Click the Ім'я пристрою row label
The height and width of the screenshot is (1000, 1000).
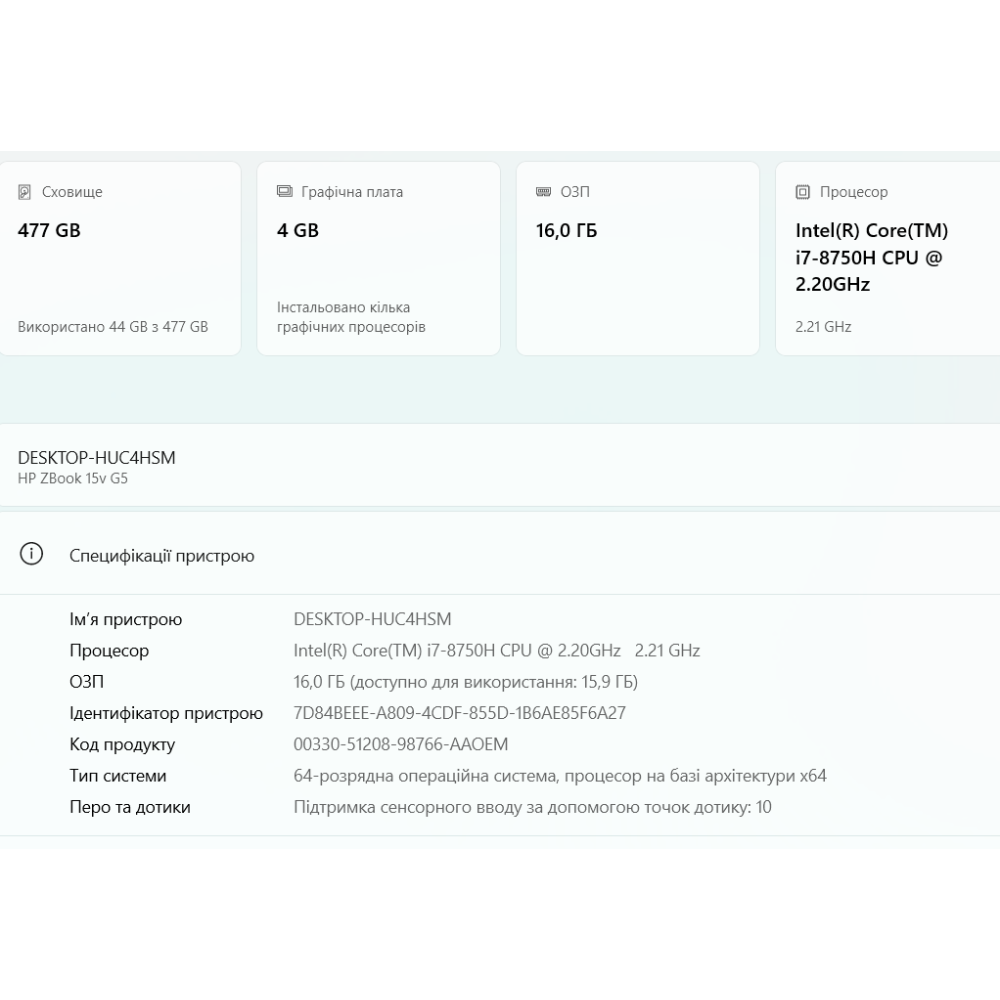[x=126, y=620]
